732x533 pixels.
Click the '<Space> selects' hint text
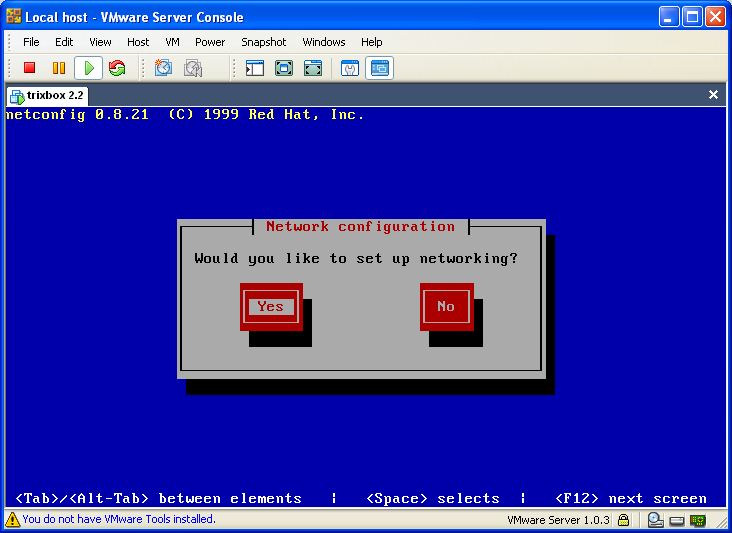[433, 498]
